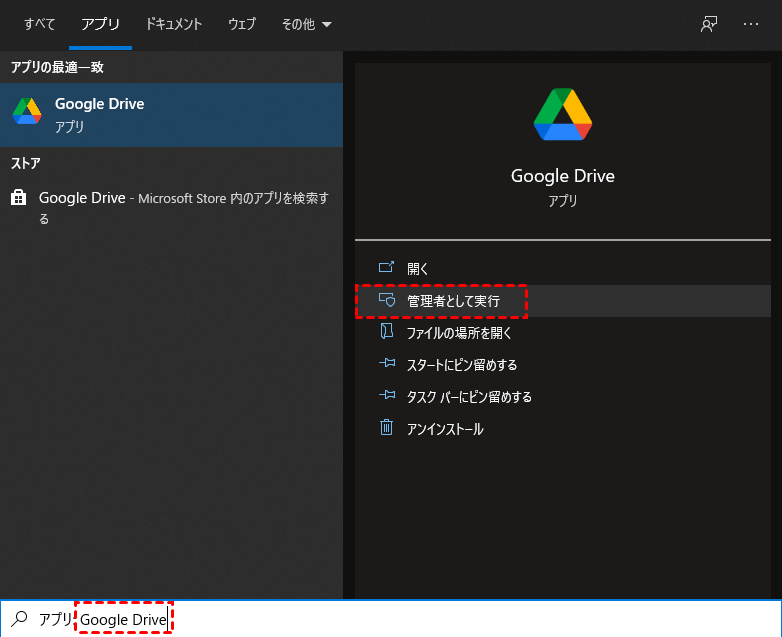Search Google Drive in Microsoft Store
782x637 pixels.
click(x=172, y=208)
